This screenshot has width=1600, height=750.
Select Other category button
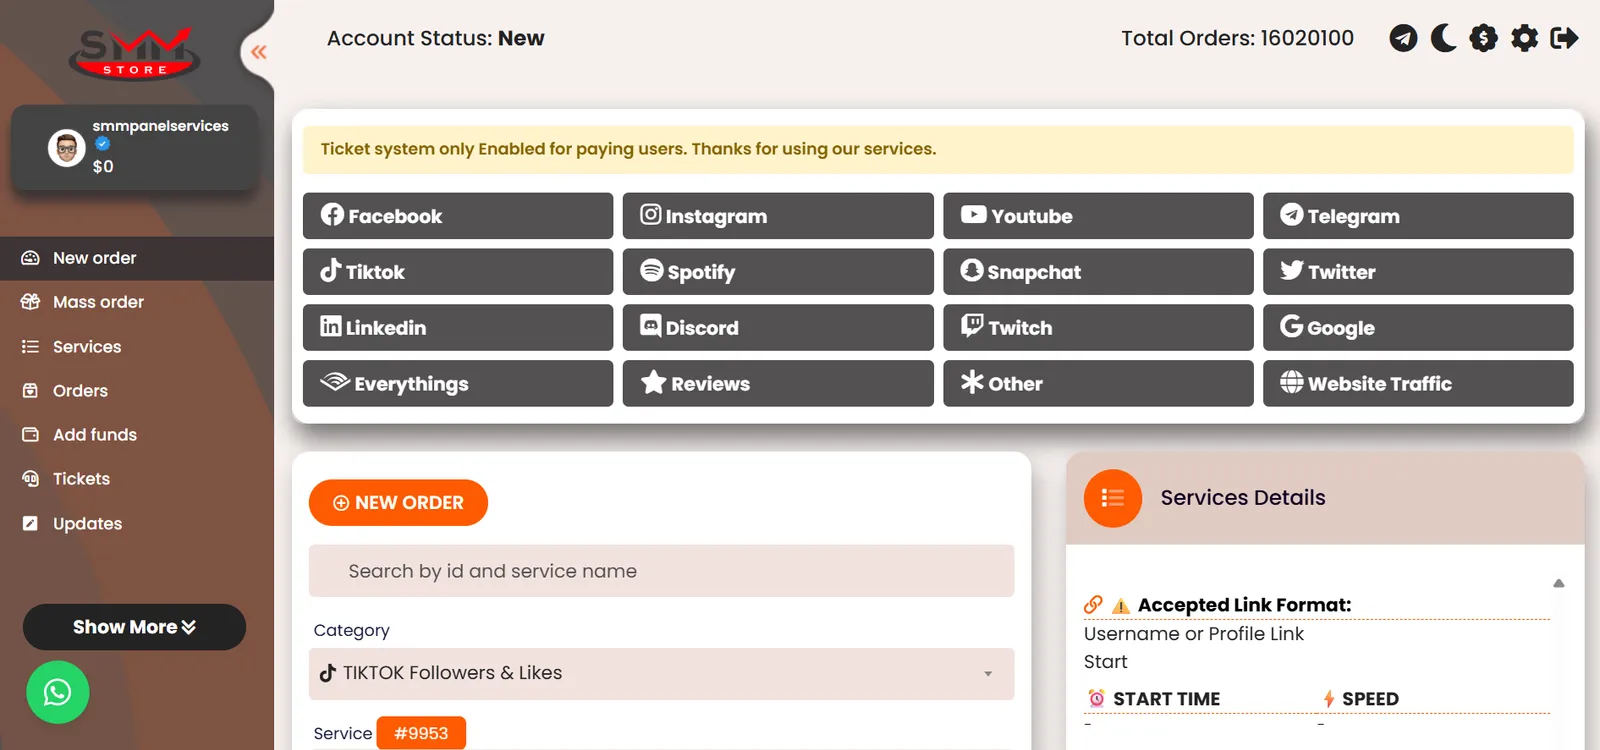coord(1098,384)
